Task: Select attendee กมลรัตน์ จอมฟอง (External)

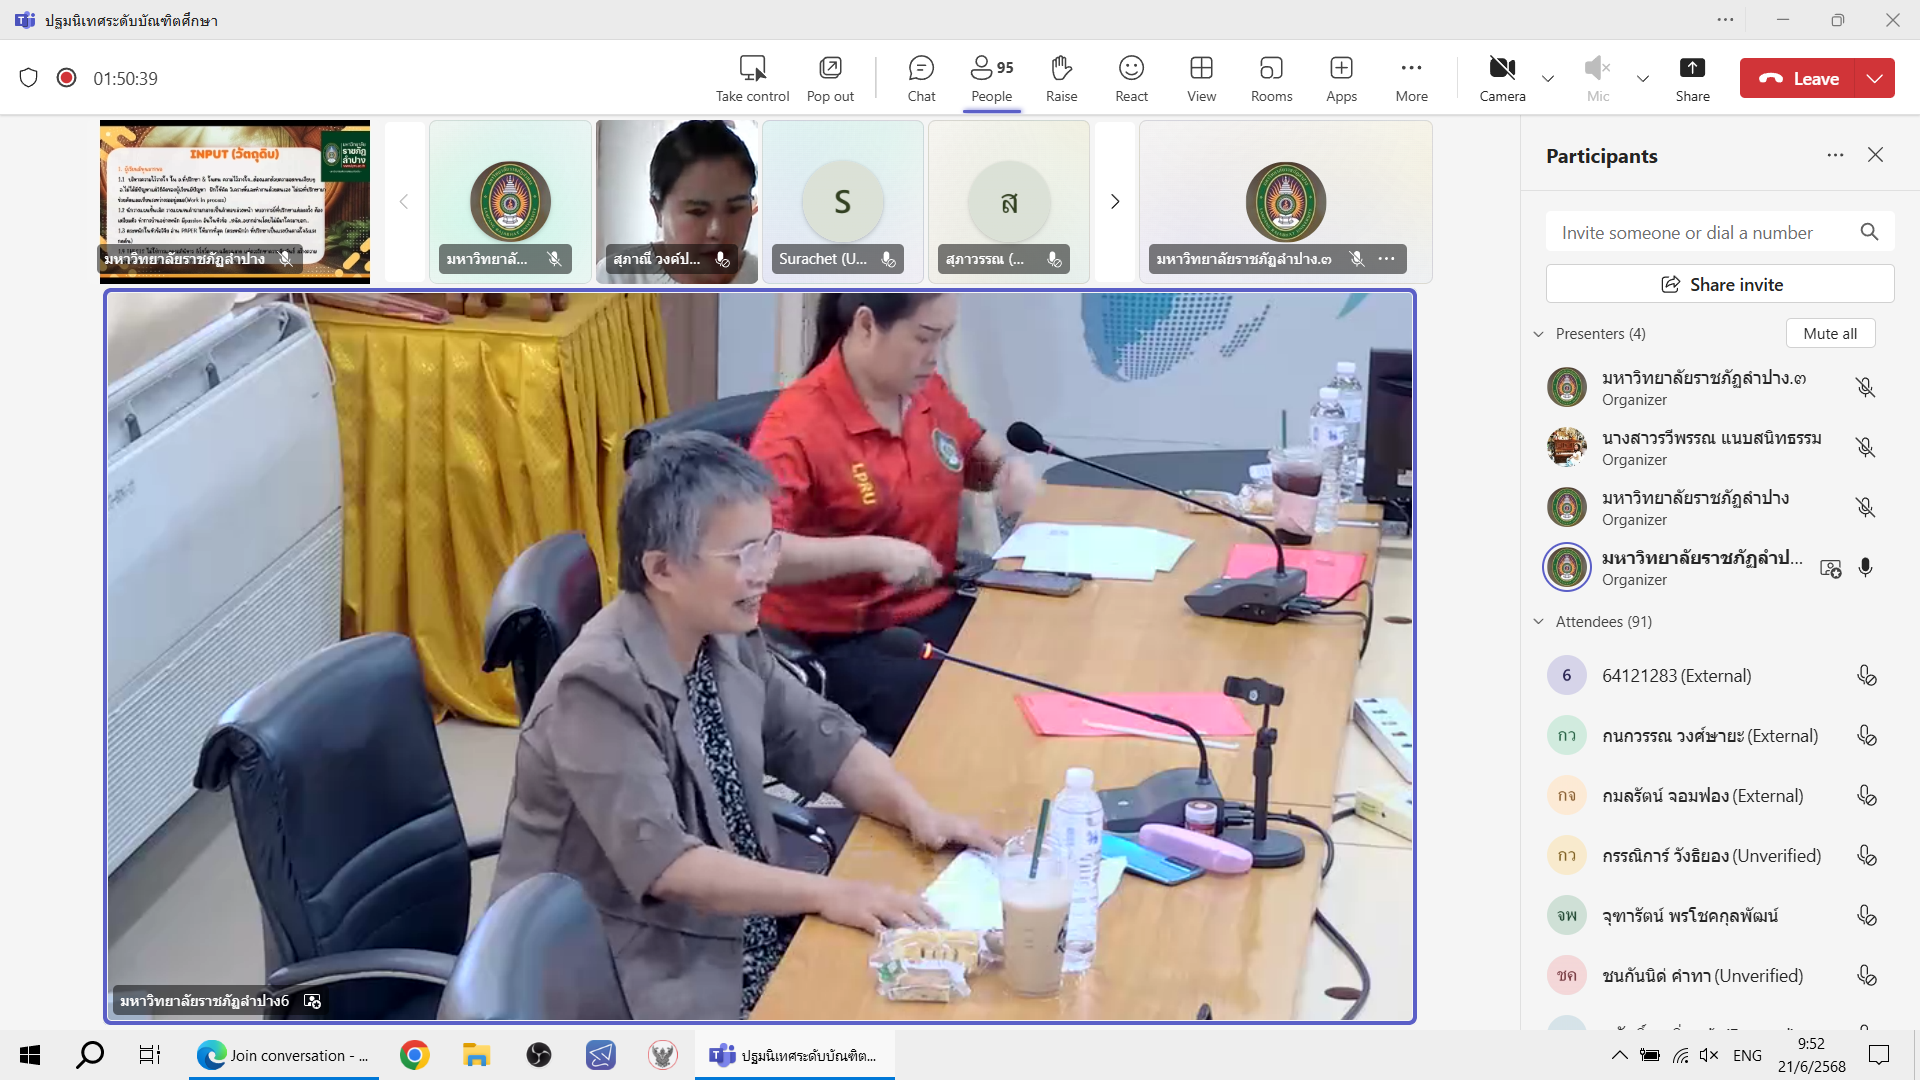Action: [x=1710, y=796]
